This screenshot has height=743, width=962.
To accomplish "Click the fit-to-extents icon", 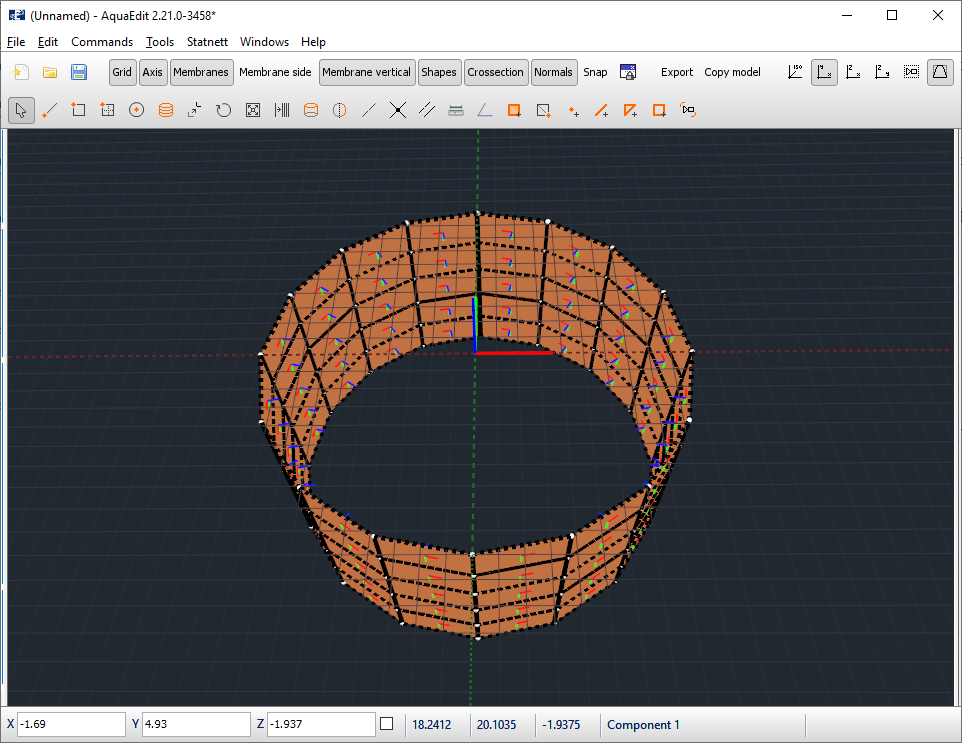I will tap(253, 110).
